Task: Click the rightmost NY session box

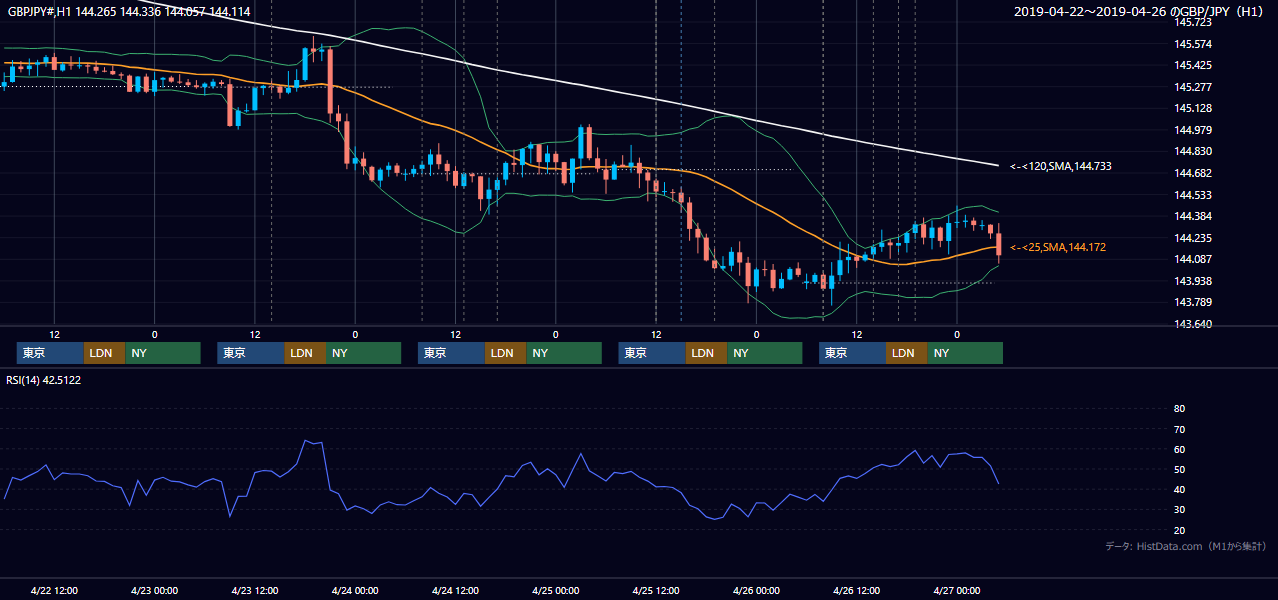Action: point(965,353)
